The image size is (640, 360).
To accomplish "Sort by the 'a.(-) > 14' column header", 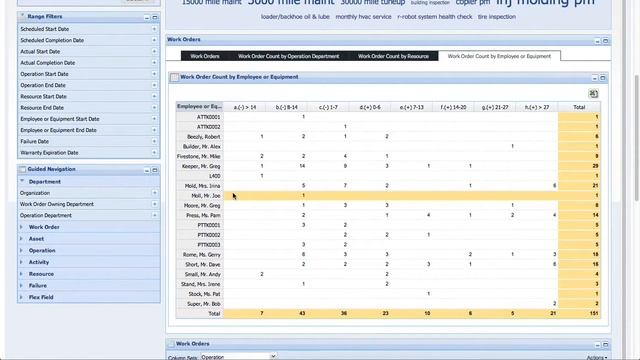I will pos(245,107).
